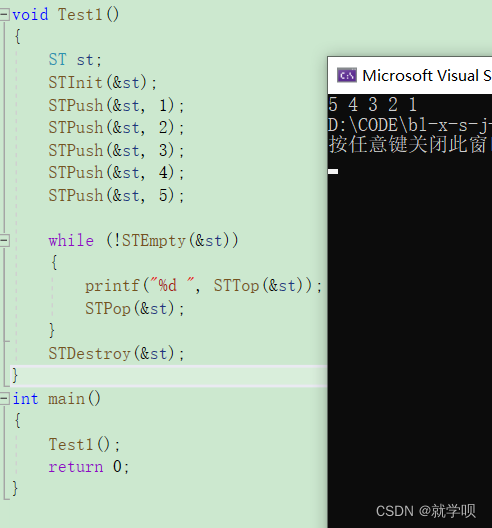Click the STPush(&st, 3); line

tap(116, 150)
